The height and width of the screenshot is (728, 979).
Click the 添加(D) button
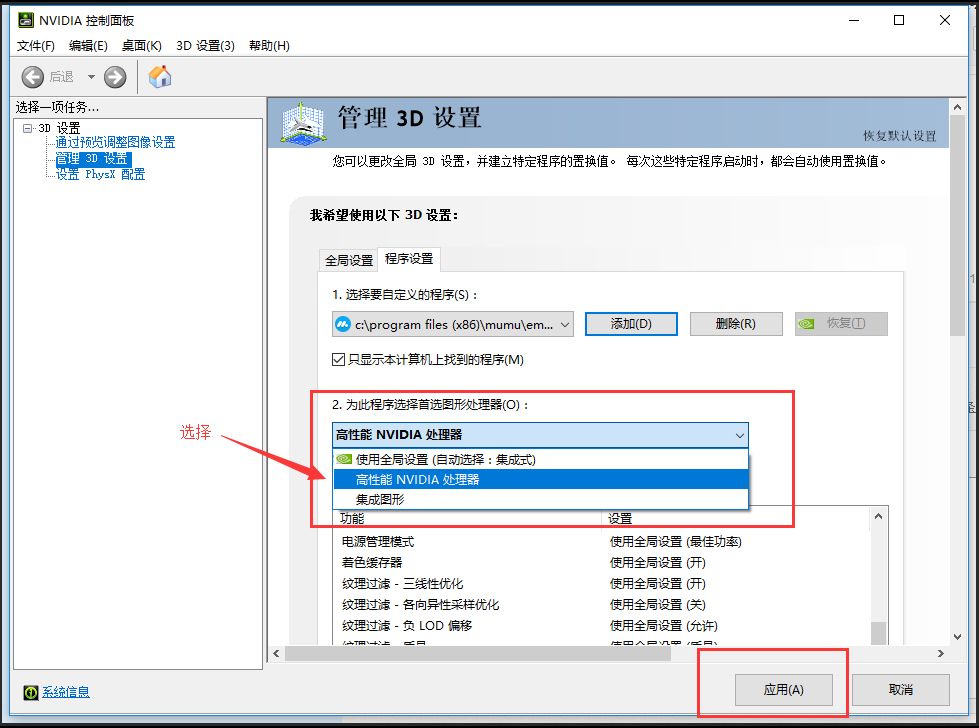click(631, 324)
